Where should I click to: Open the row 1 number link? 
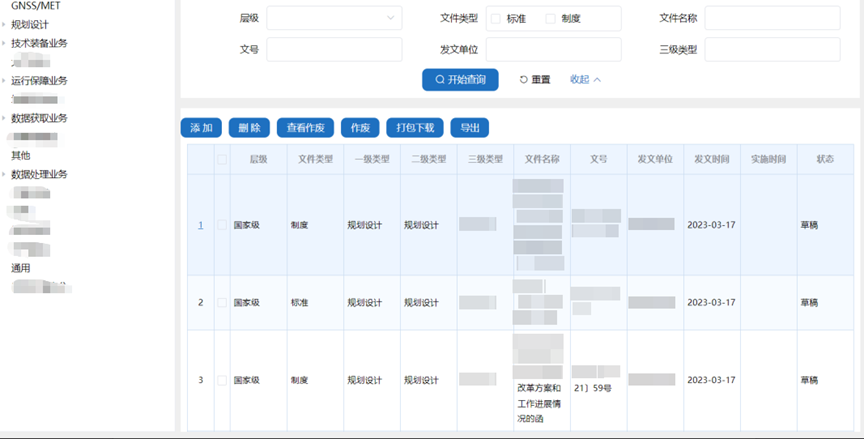coord(200,225)
